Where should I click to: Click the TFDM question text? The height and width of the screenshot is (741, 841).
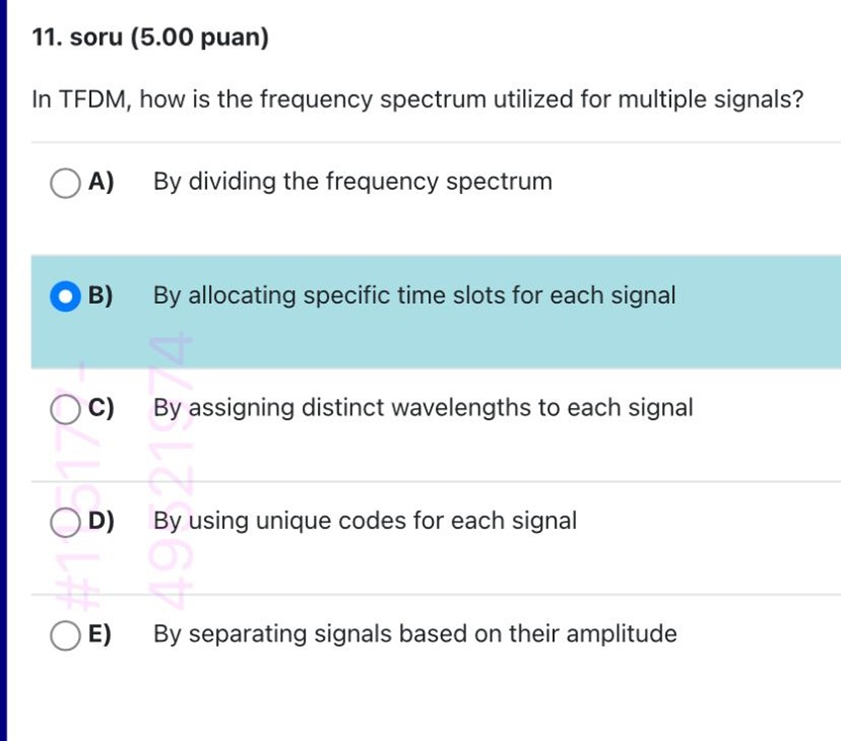pyautogui.click(x=417, y=99)
